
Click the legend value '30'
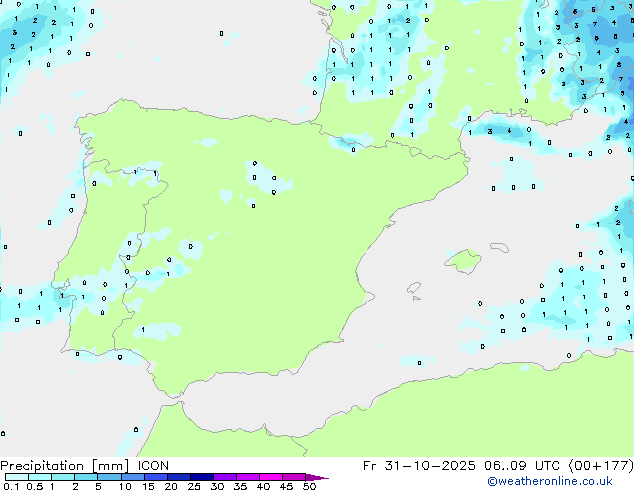point(217,486)
